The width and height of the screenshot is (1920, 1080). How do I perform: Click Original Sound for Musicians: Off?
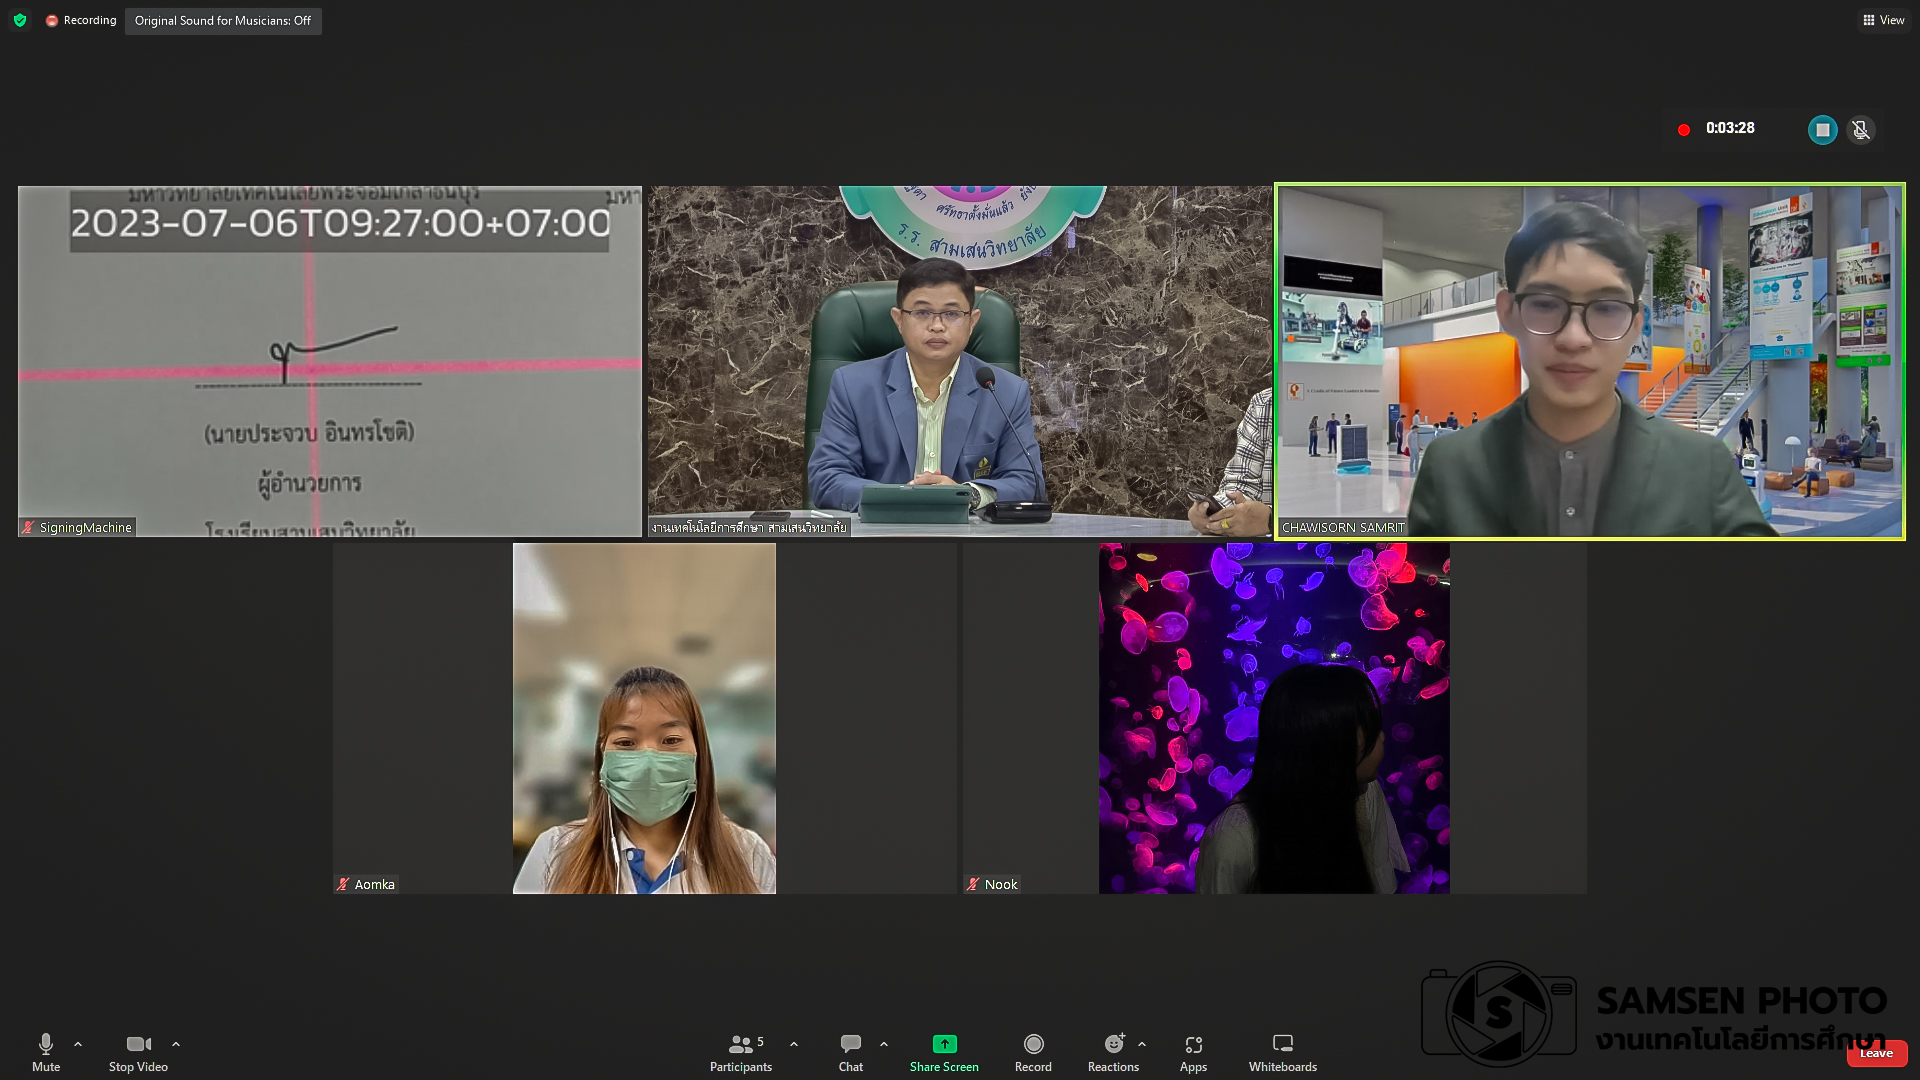click(223, 21)
